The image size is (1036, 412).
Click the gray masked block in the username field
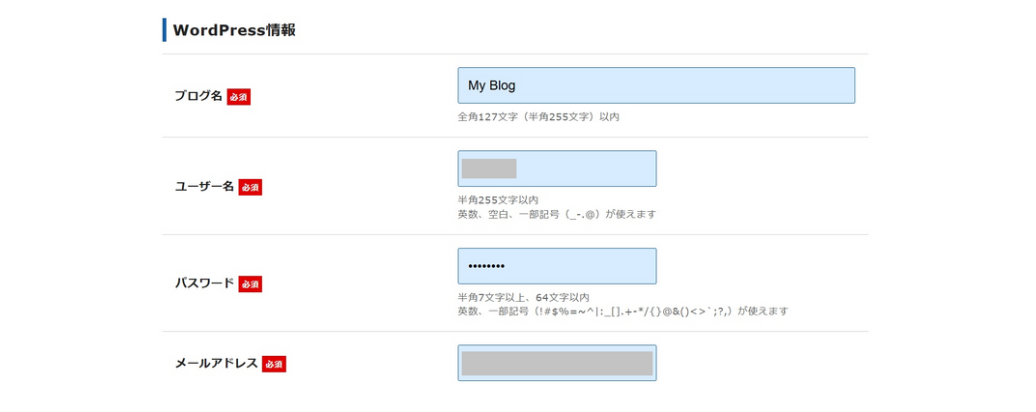pos(489,168)
